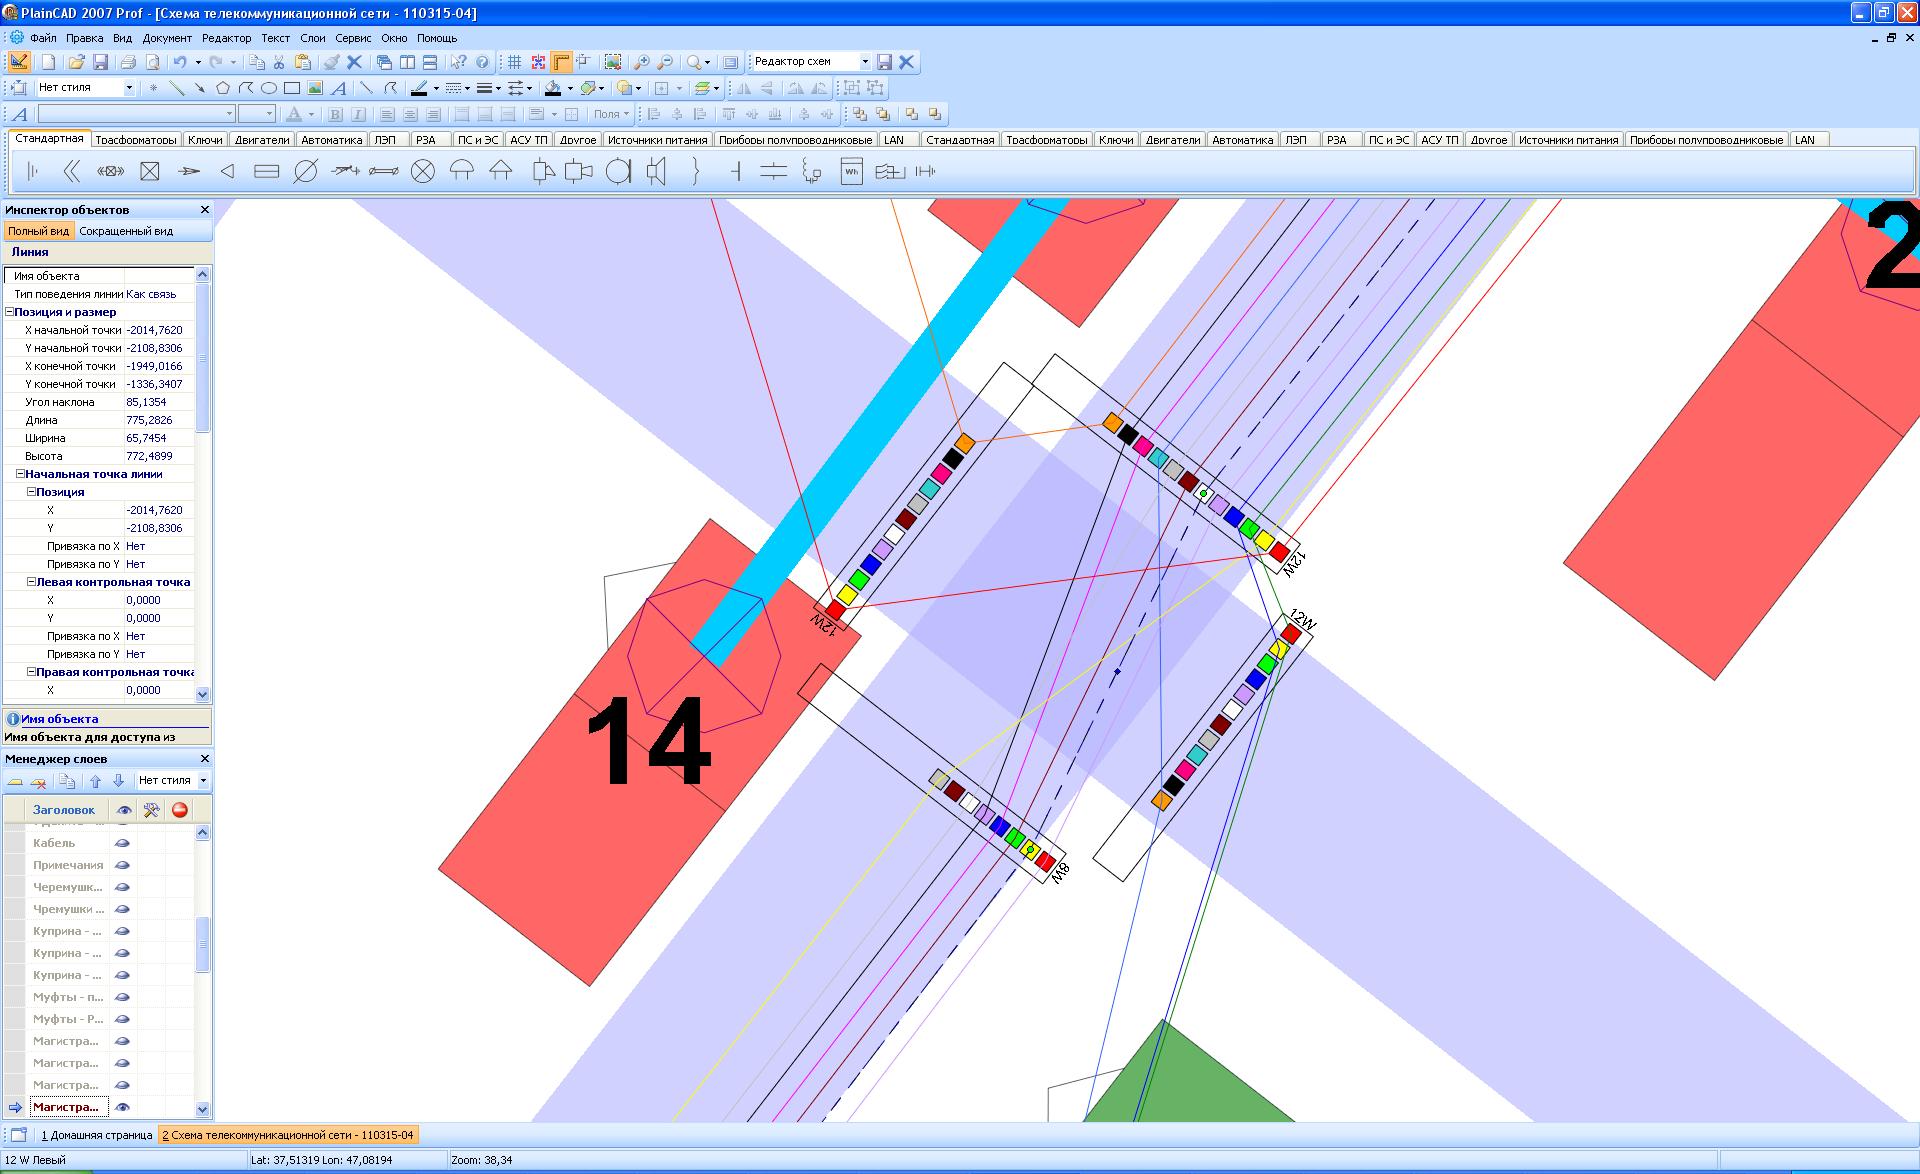Toggle the grid display icon
The width and height of the screenshot is (1920, 1174).
[x=514, y=62]
